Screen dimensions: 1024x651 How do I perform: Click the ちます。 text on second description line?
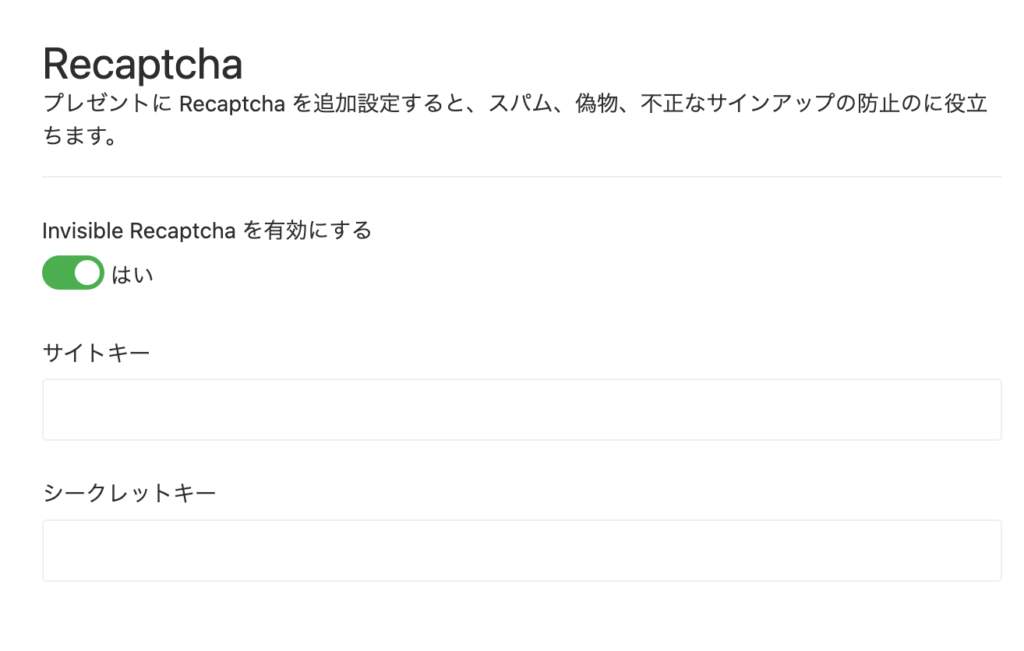(80, 136)
